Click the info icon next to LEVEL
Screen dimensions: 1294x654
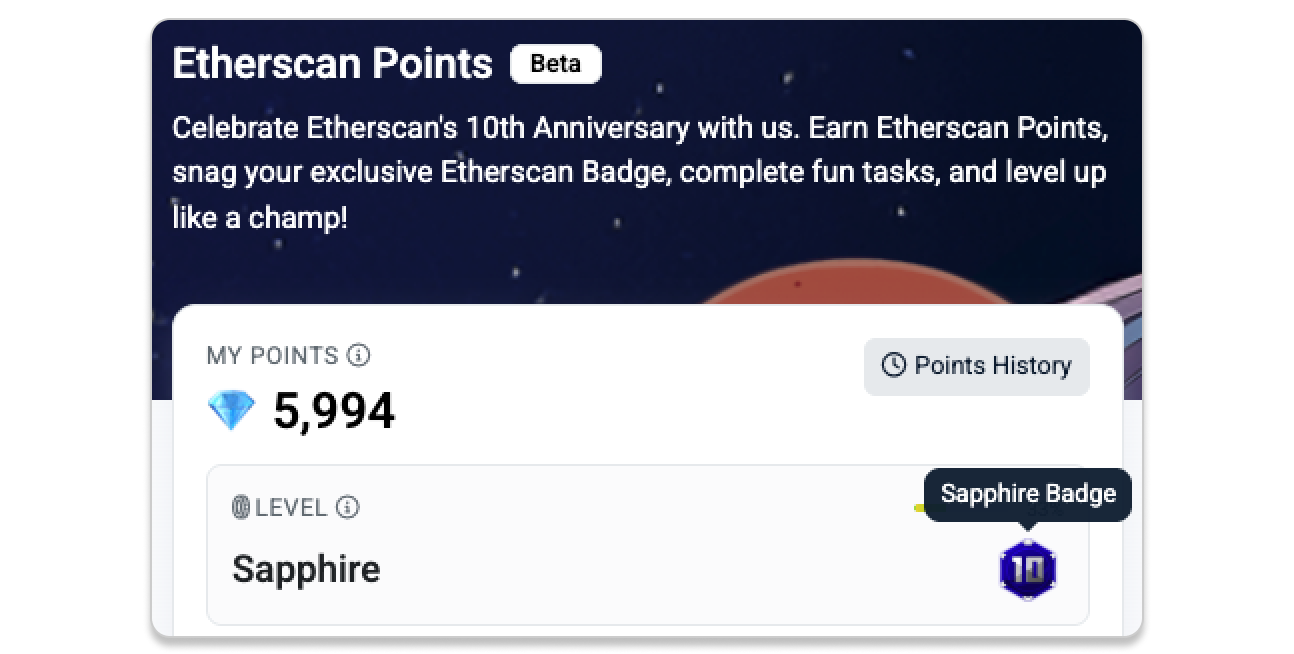tap(347, 508)
